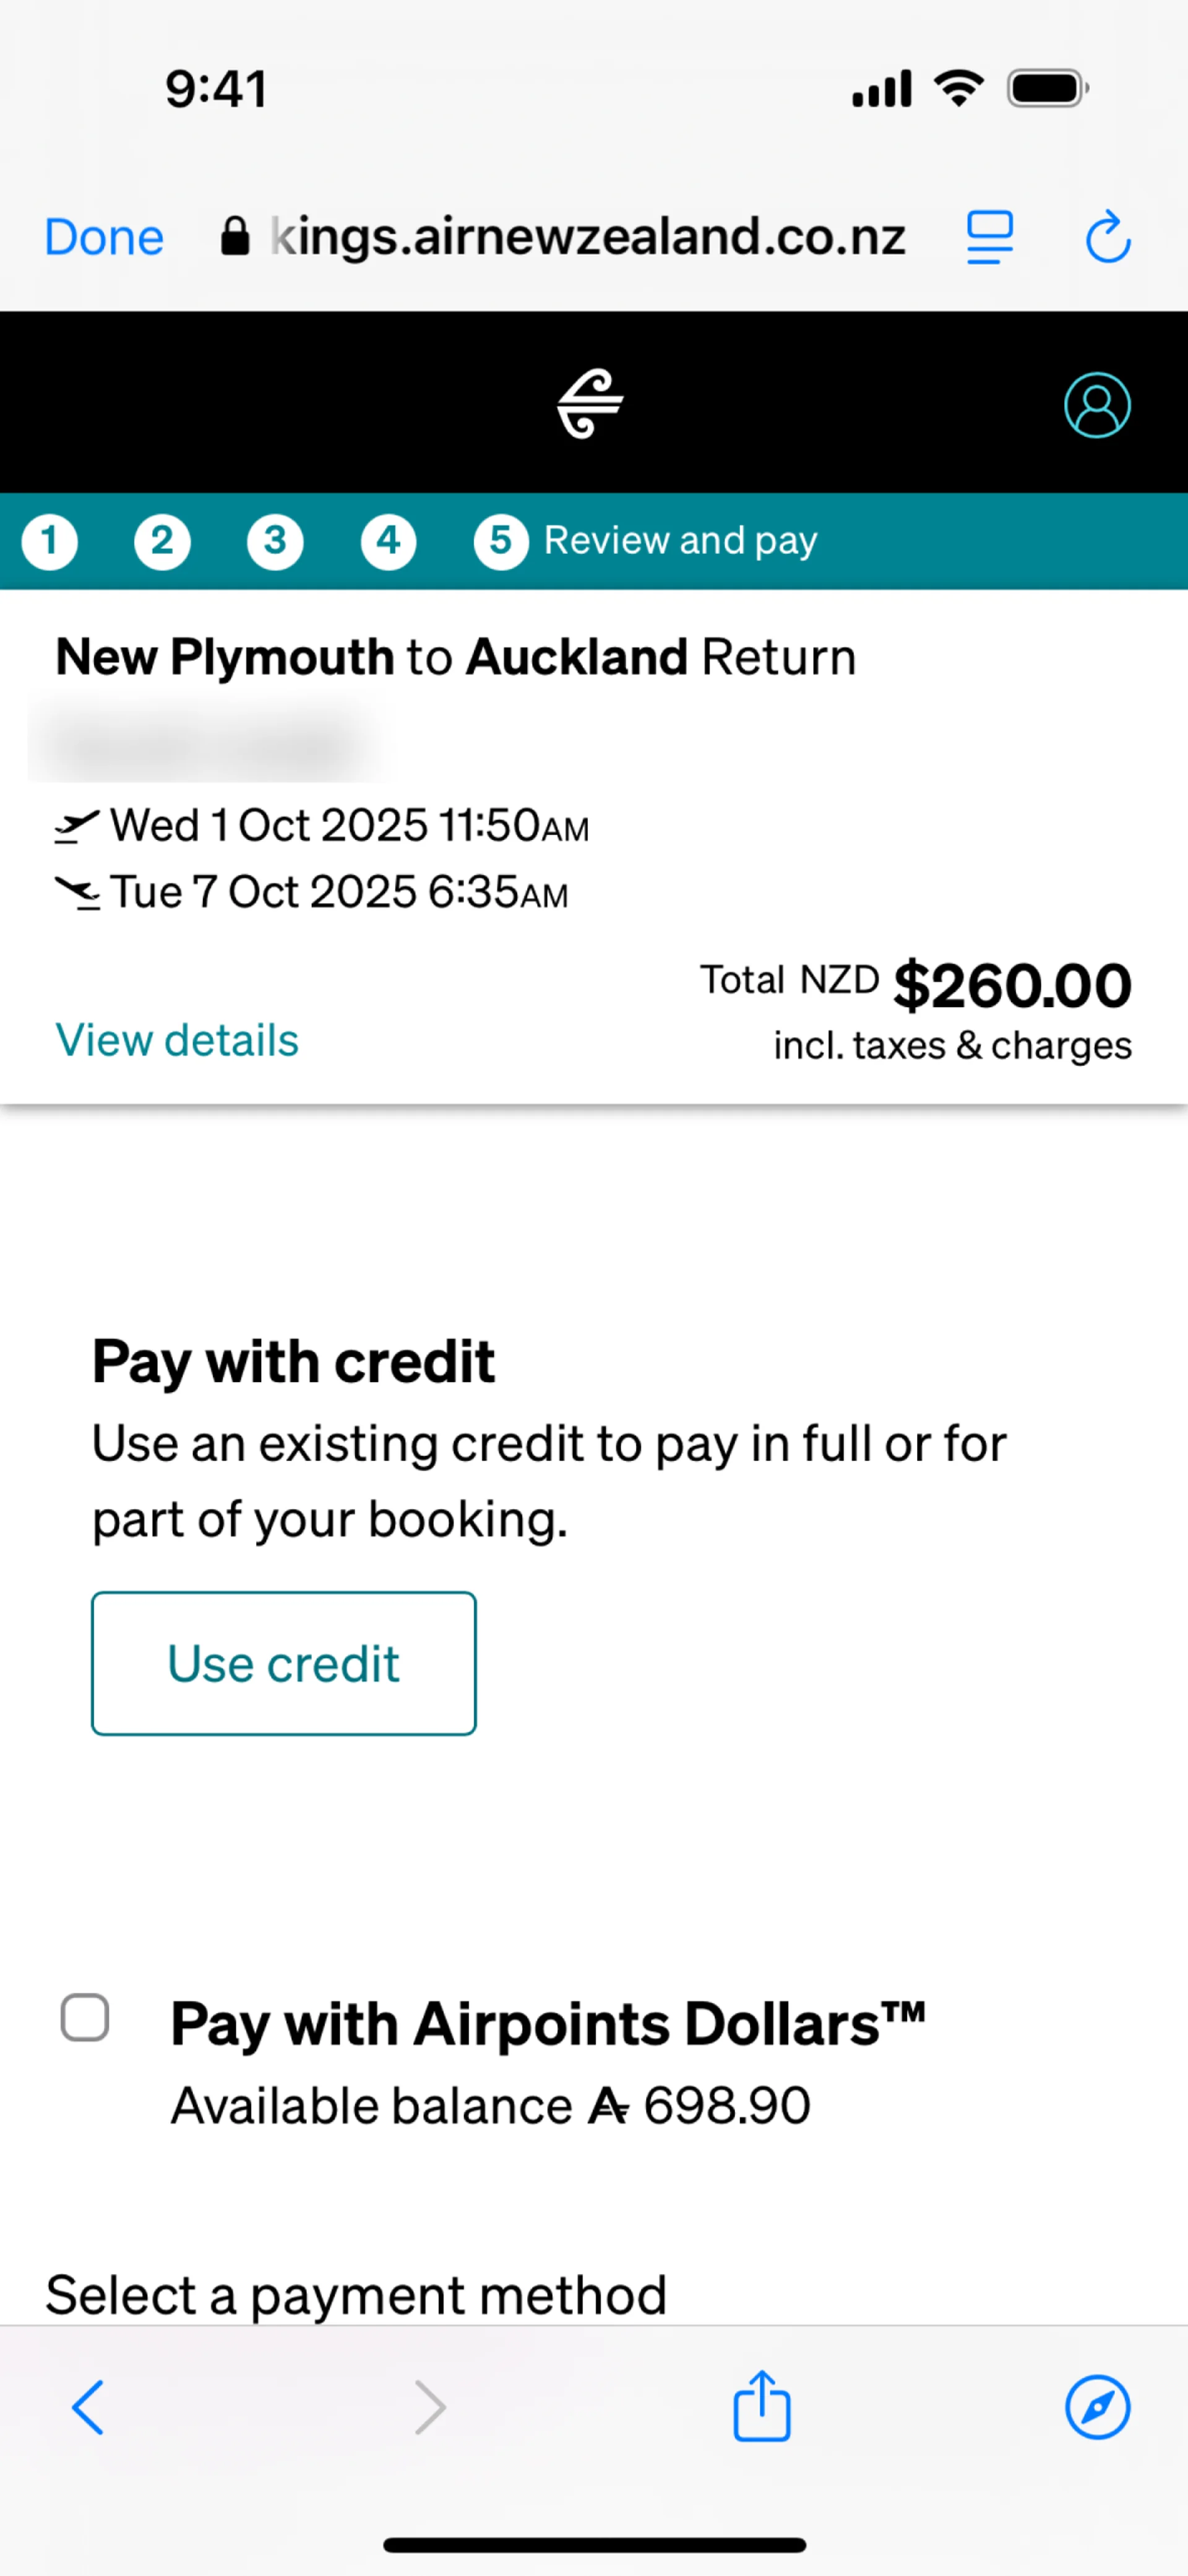Tap the share icon in bottom toolbar
Image resolution: width=1188 pixels, height=2576 pixels.
pos(761,2406)
